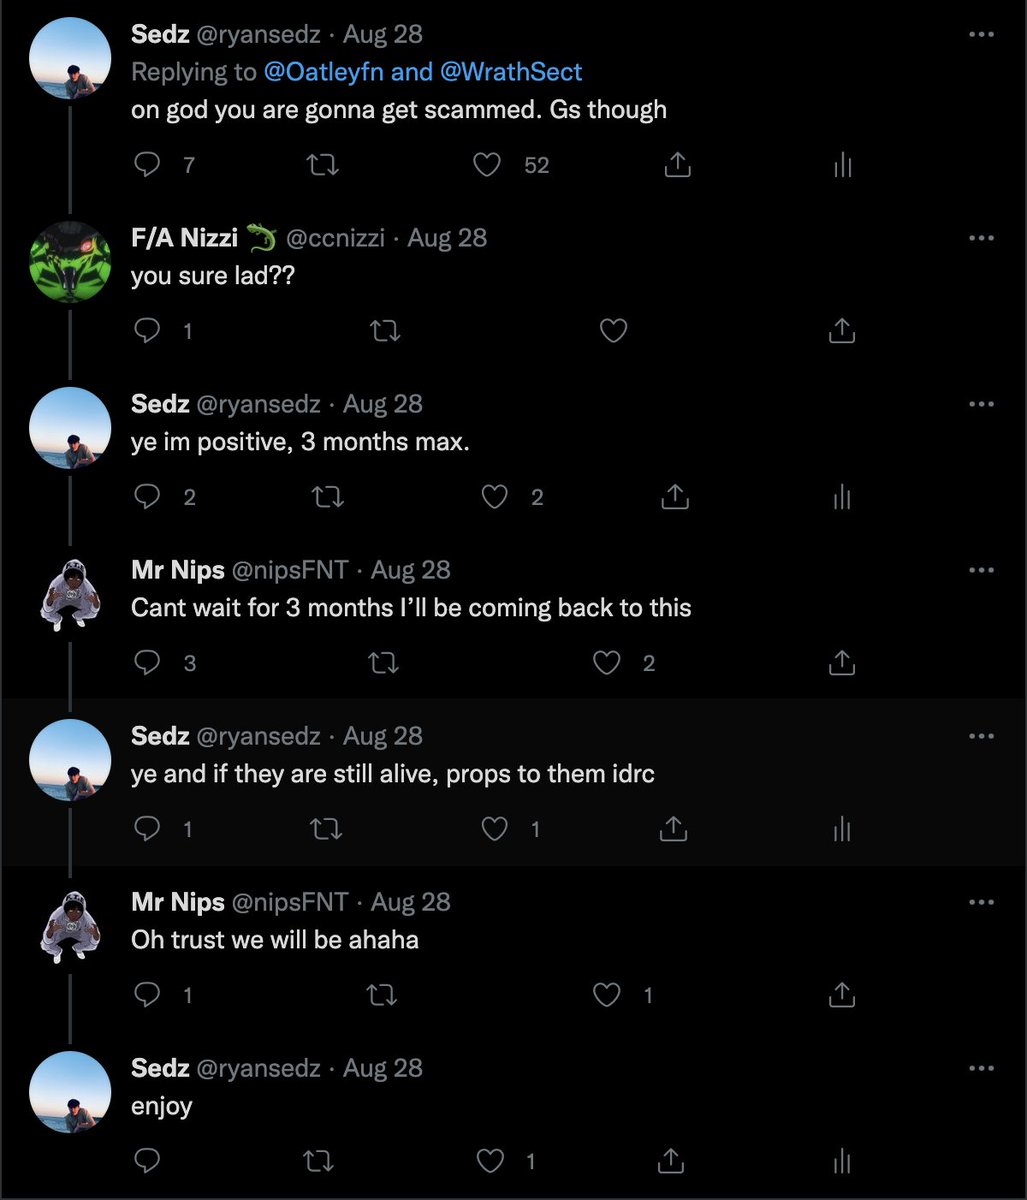Image resolution: width=1027 pixels, height=1200 pixels.
Task: Open the F/A Nizzi profile avatar
Action: 70,261
